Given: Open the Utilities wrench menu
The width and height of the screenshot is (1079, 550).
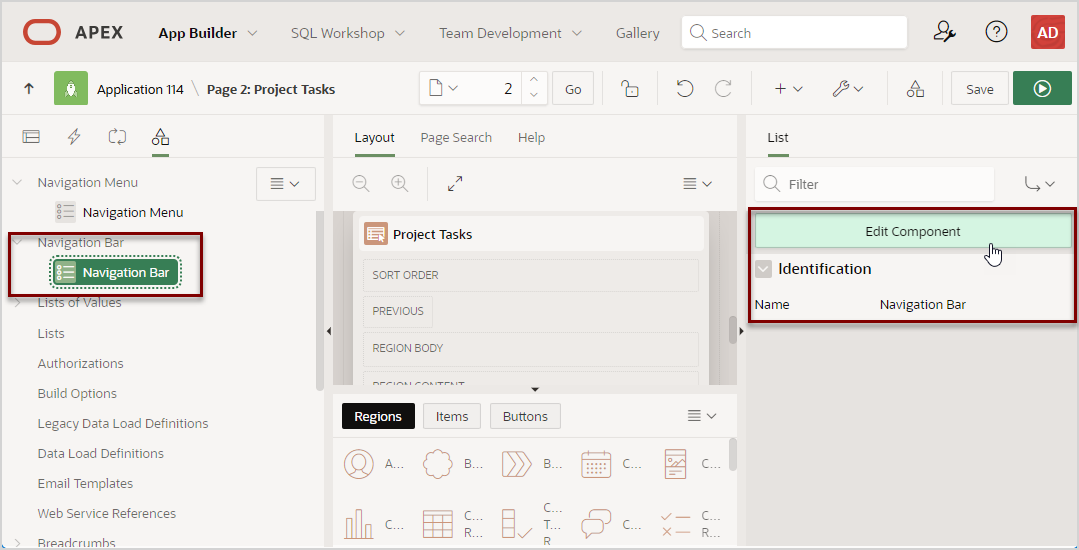Looking at the screenshot, I should [x=847, y=88].
